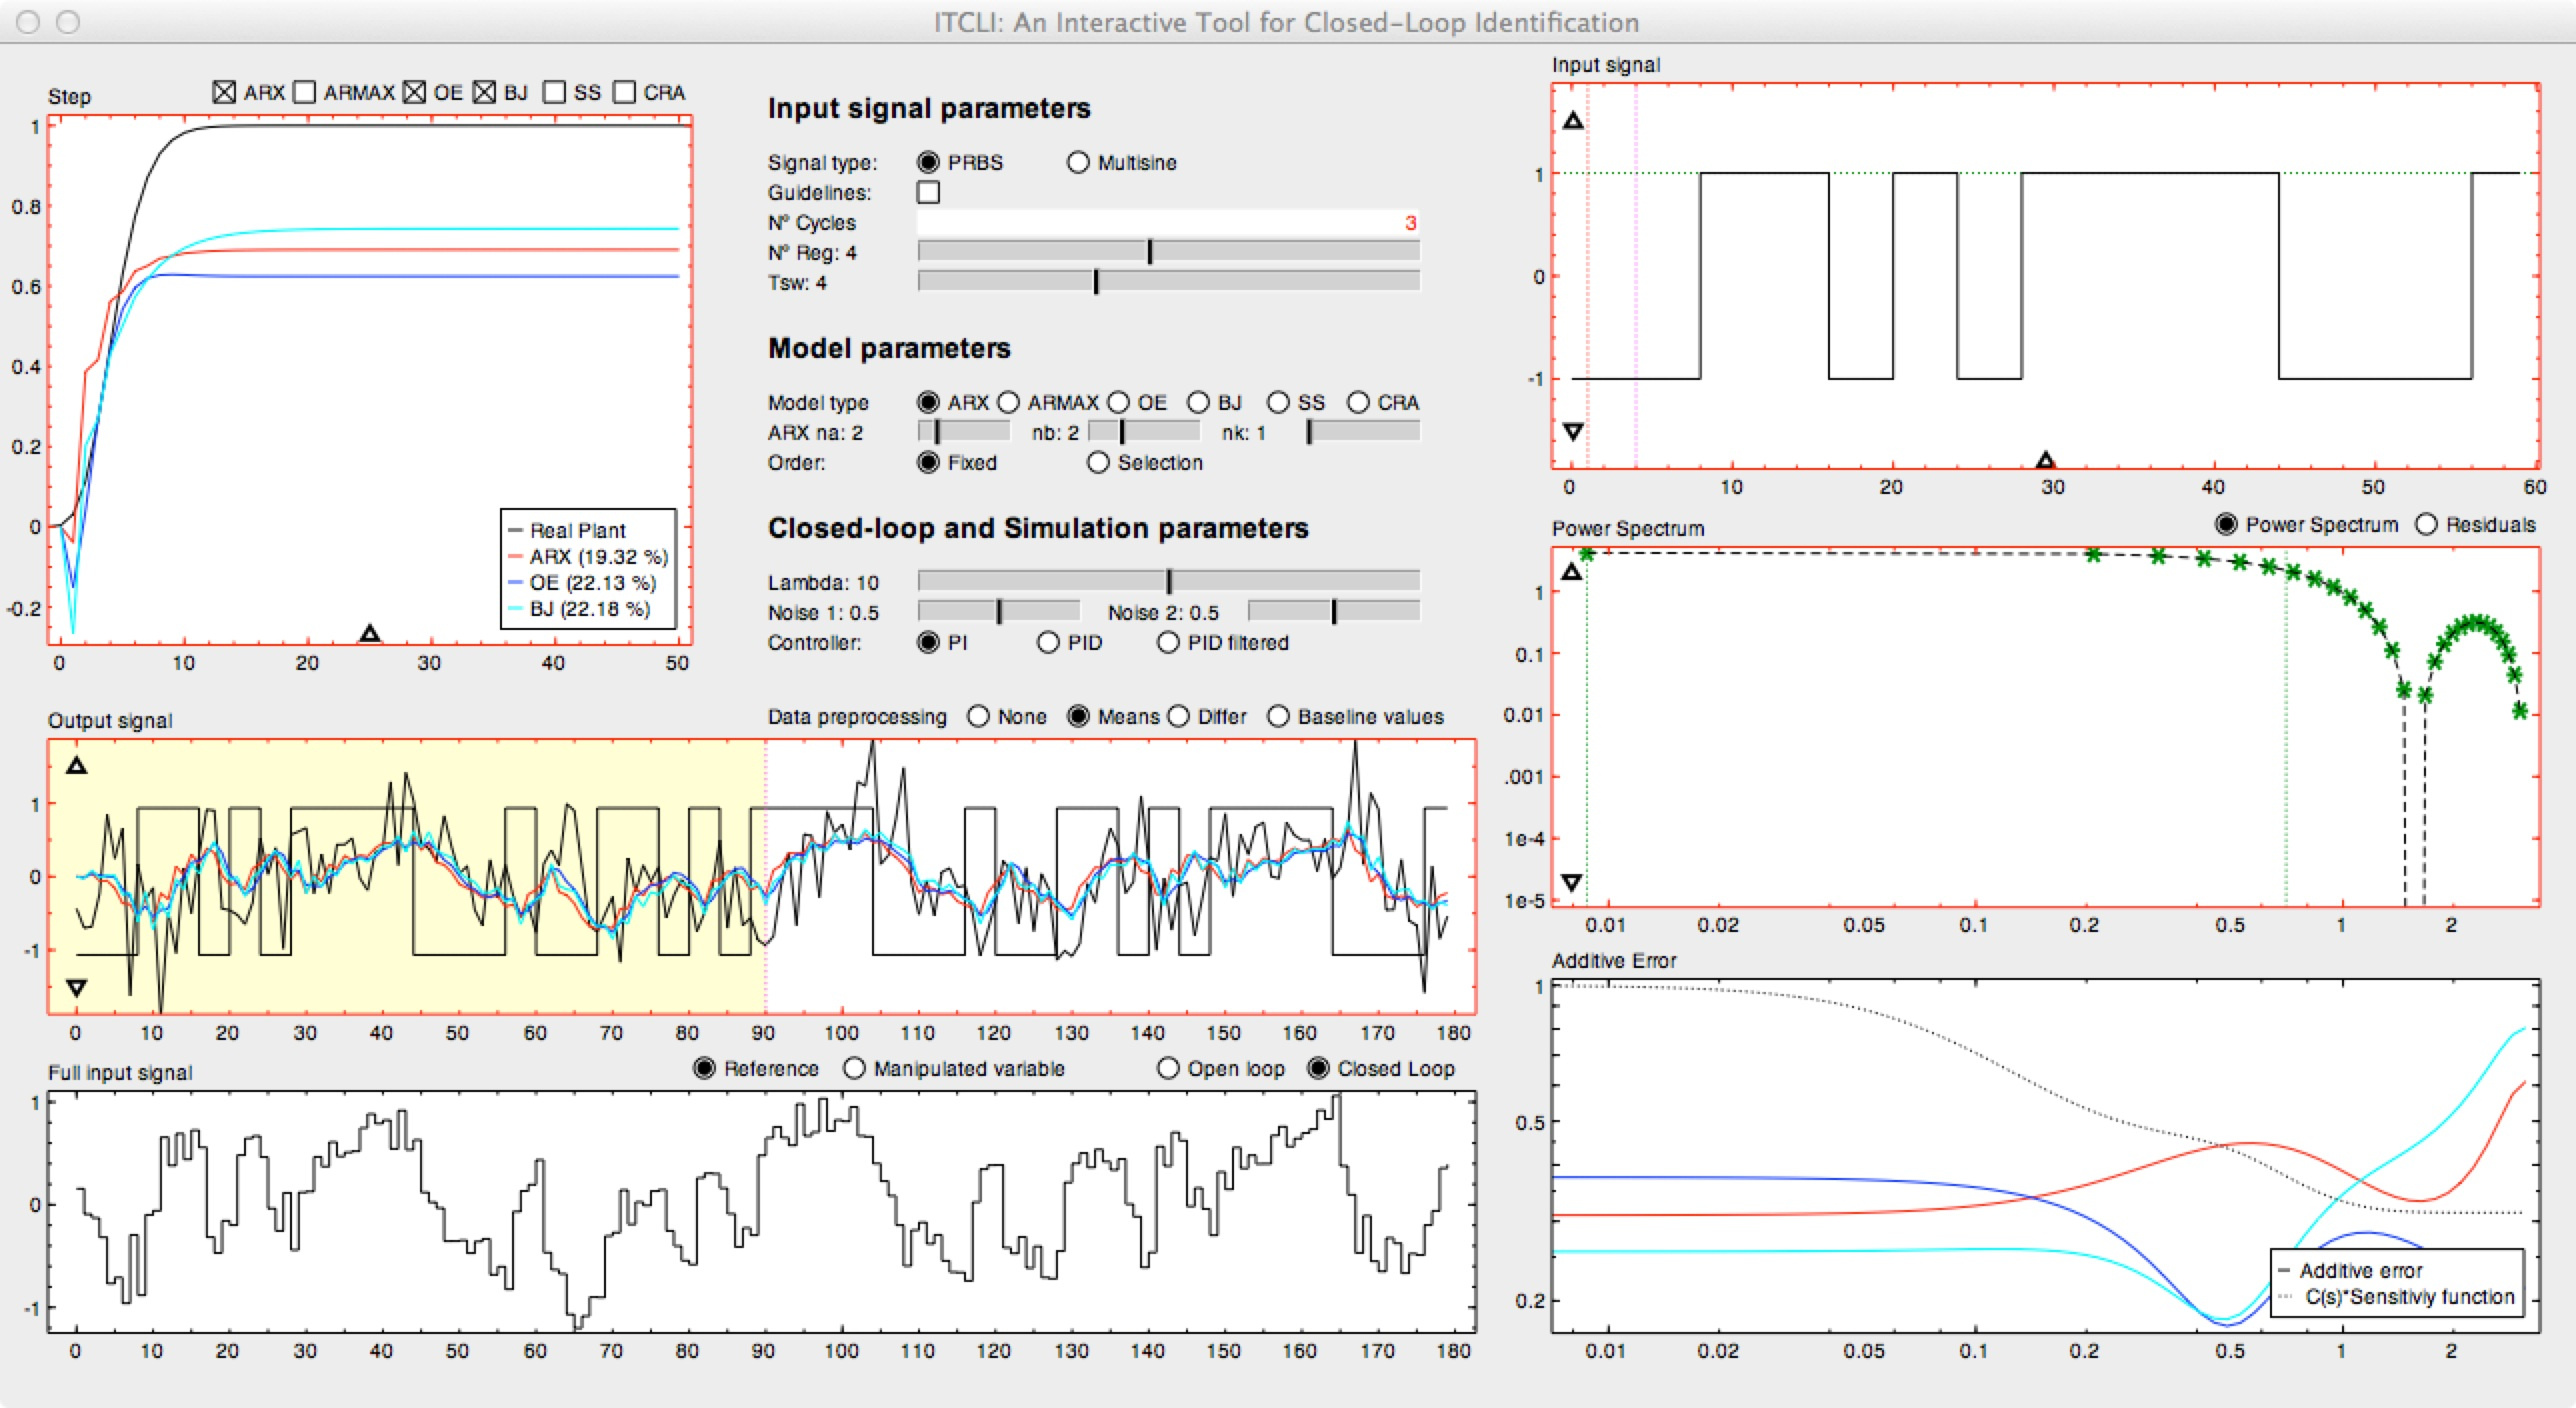This screenshot has height=1408, width=2576.
Task: Click up triangle in Output signal plot
Action: click(76, 766)
